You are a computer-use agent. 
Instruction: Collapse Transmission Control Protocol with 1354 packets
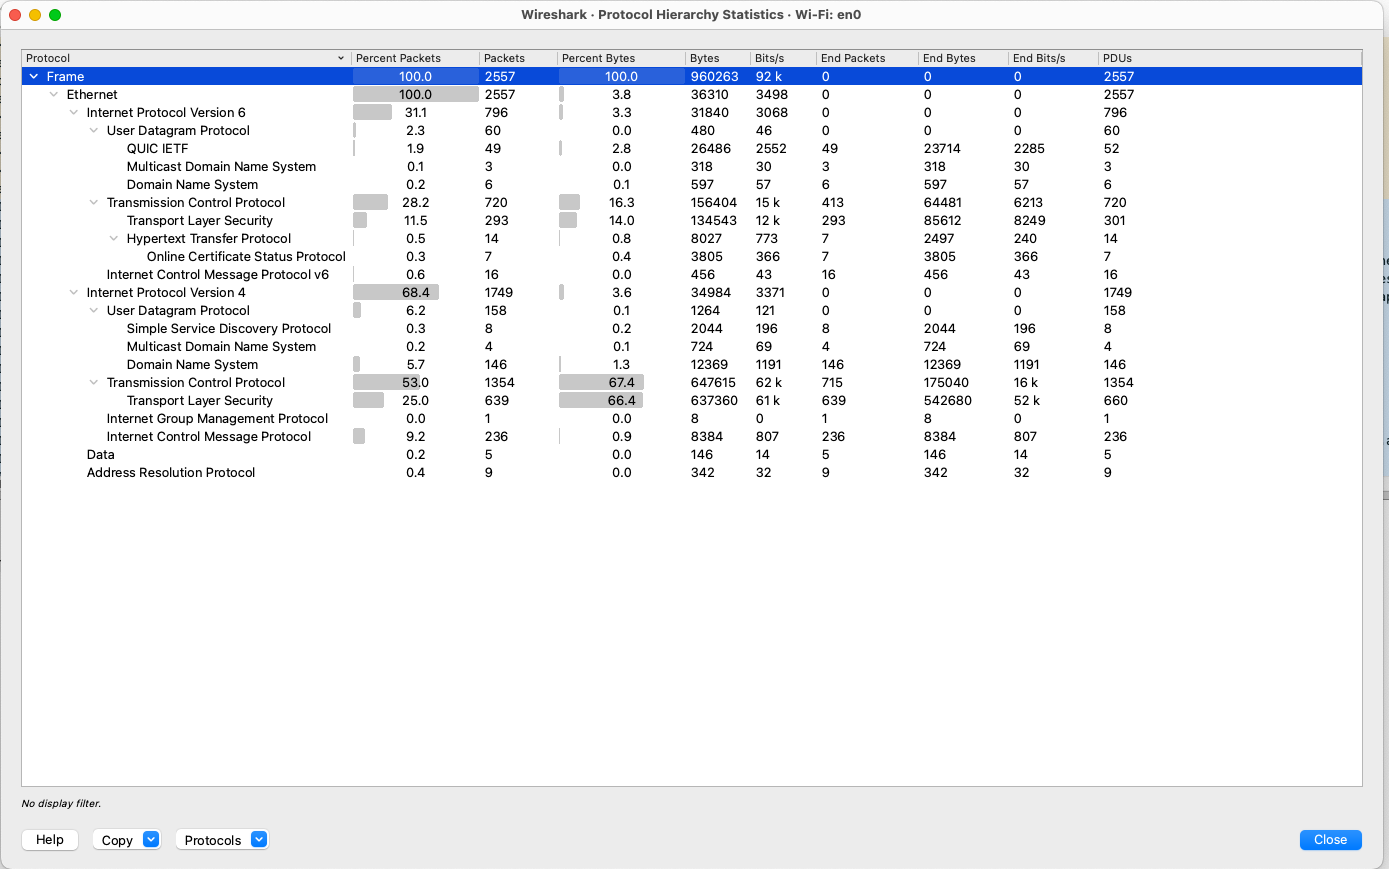tap(94, 383)
